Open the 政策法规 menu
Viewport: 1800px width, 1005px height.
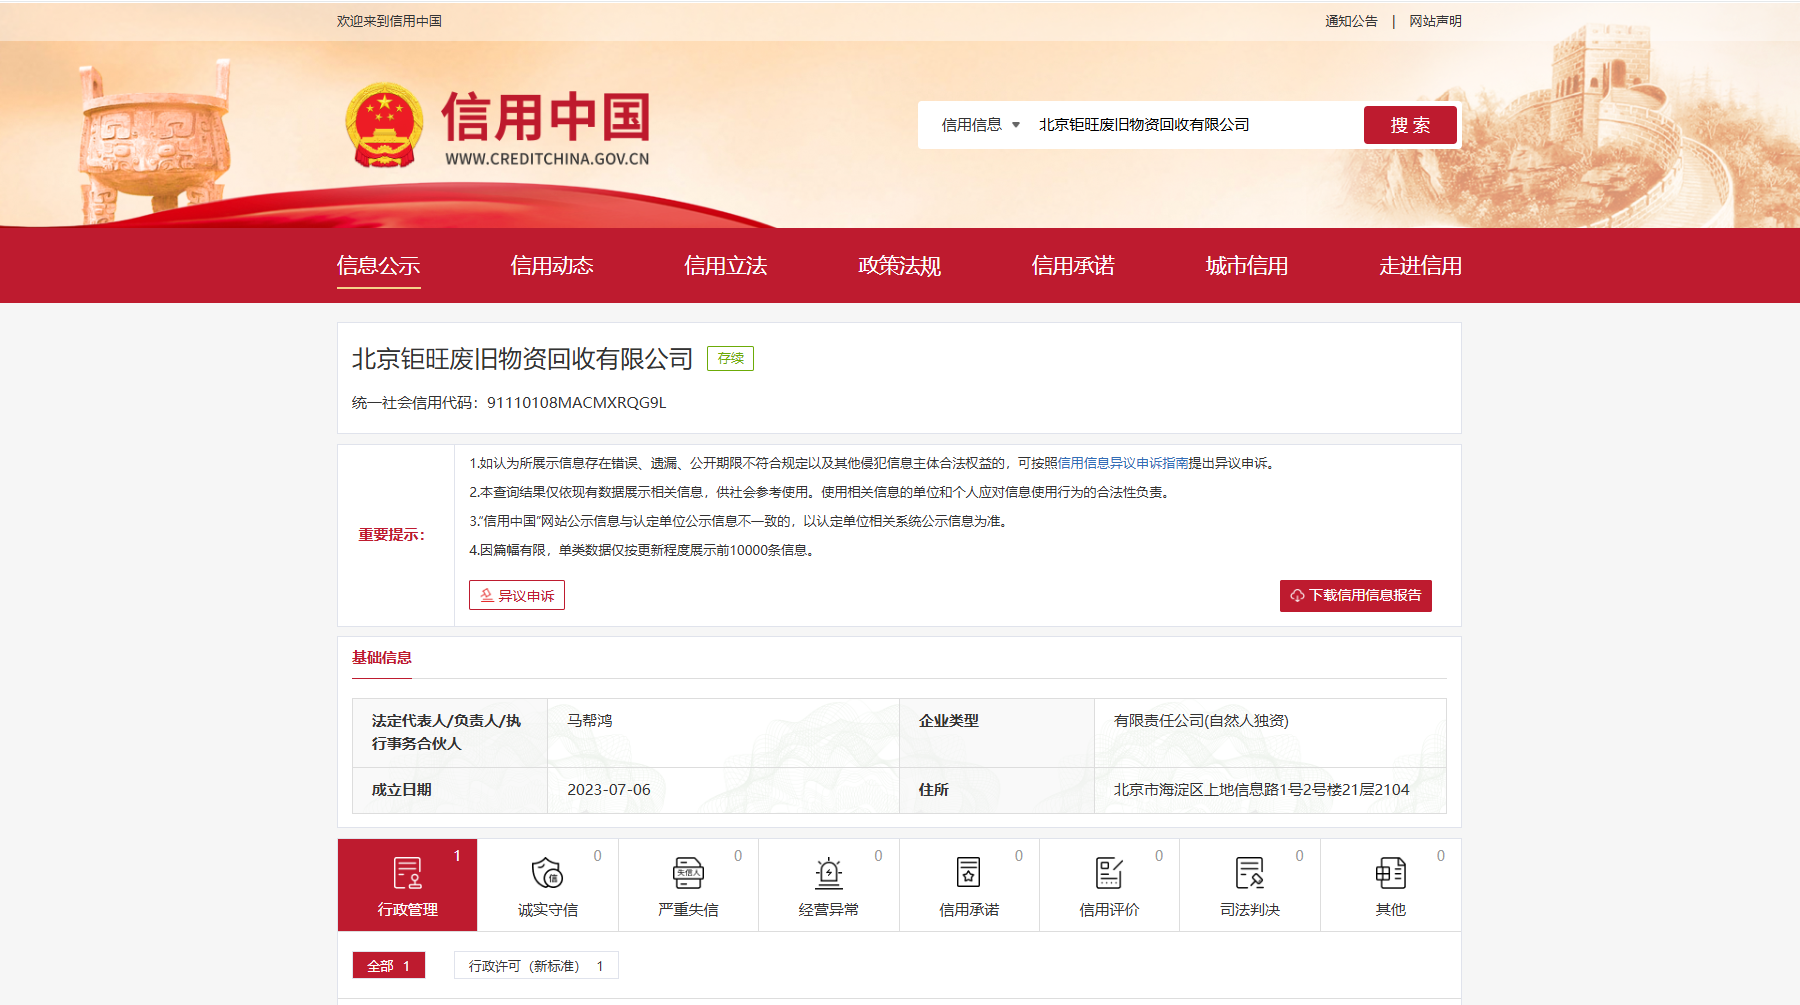coord(900,266)
